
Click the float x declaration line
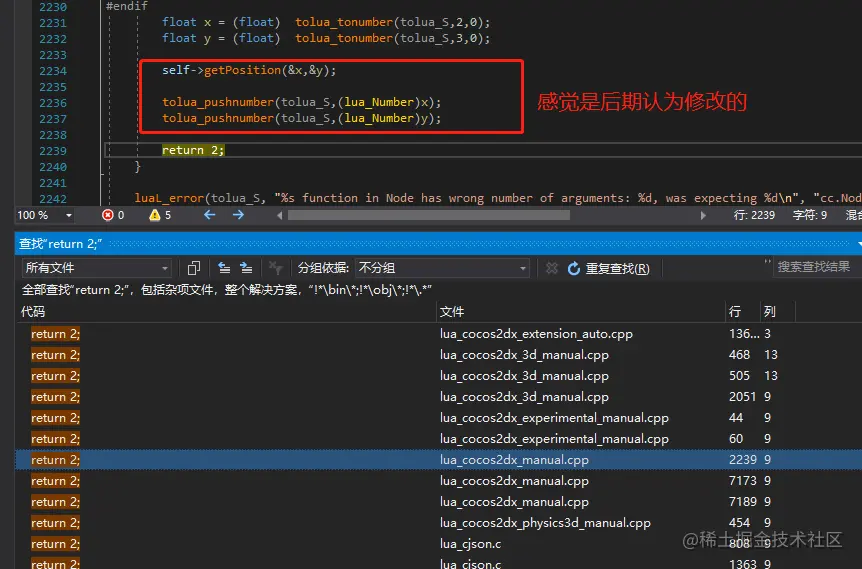coord(325,22)
